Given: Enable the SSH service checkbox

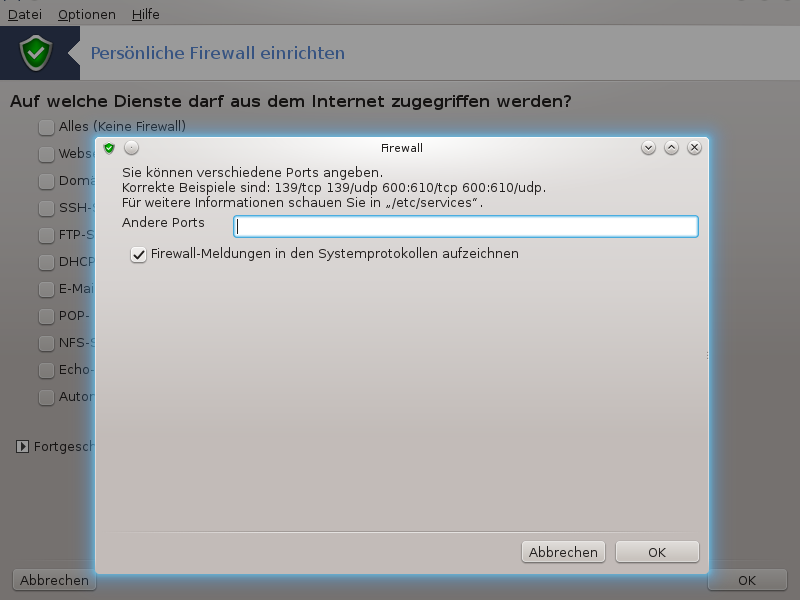Looking at the screenshot, I should tap(46, 208).
